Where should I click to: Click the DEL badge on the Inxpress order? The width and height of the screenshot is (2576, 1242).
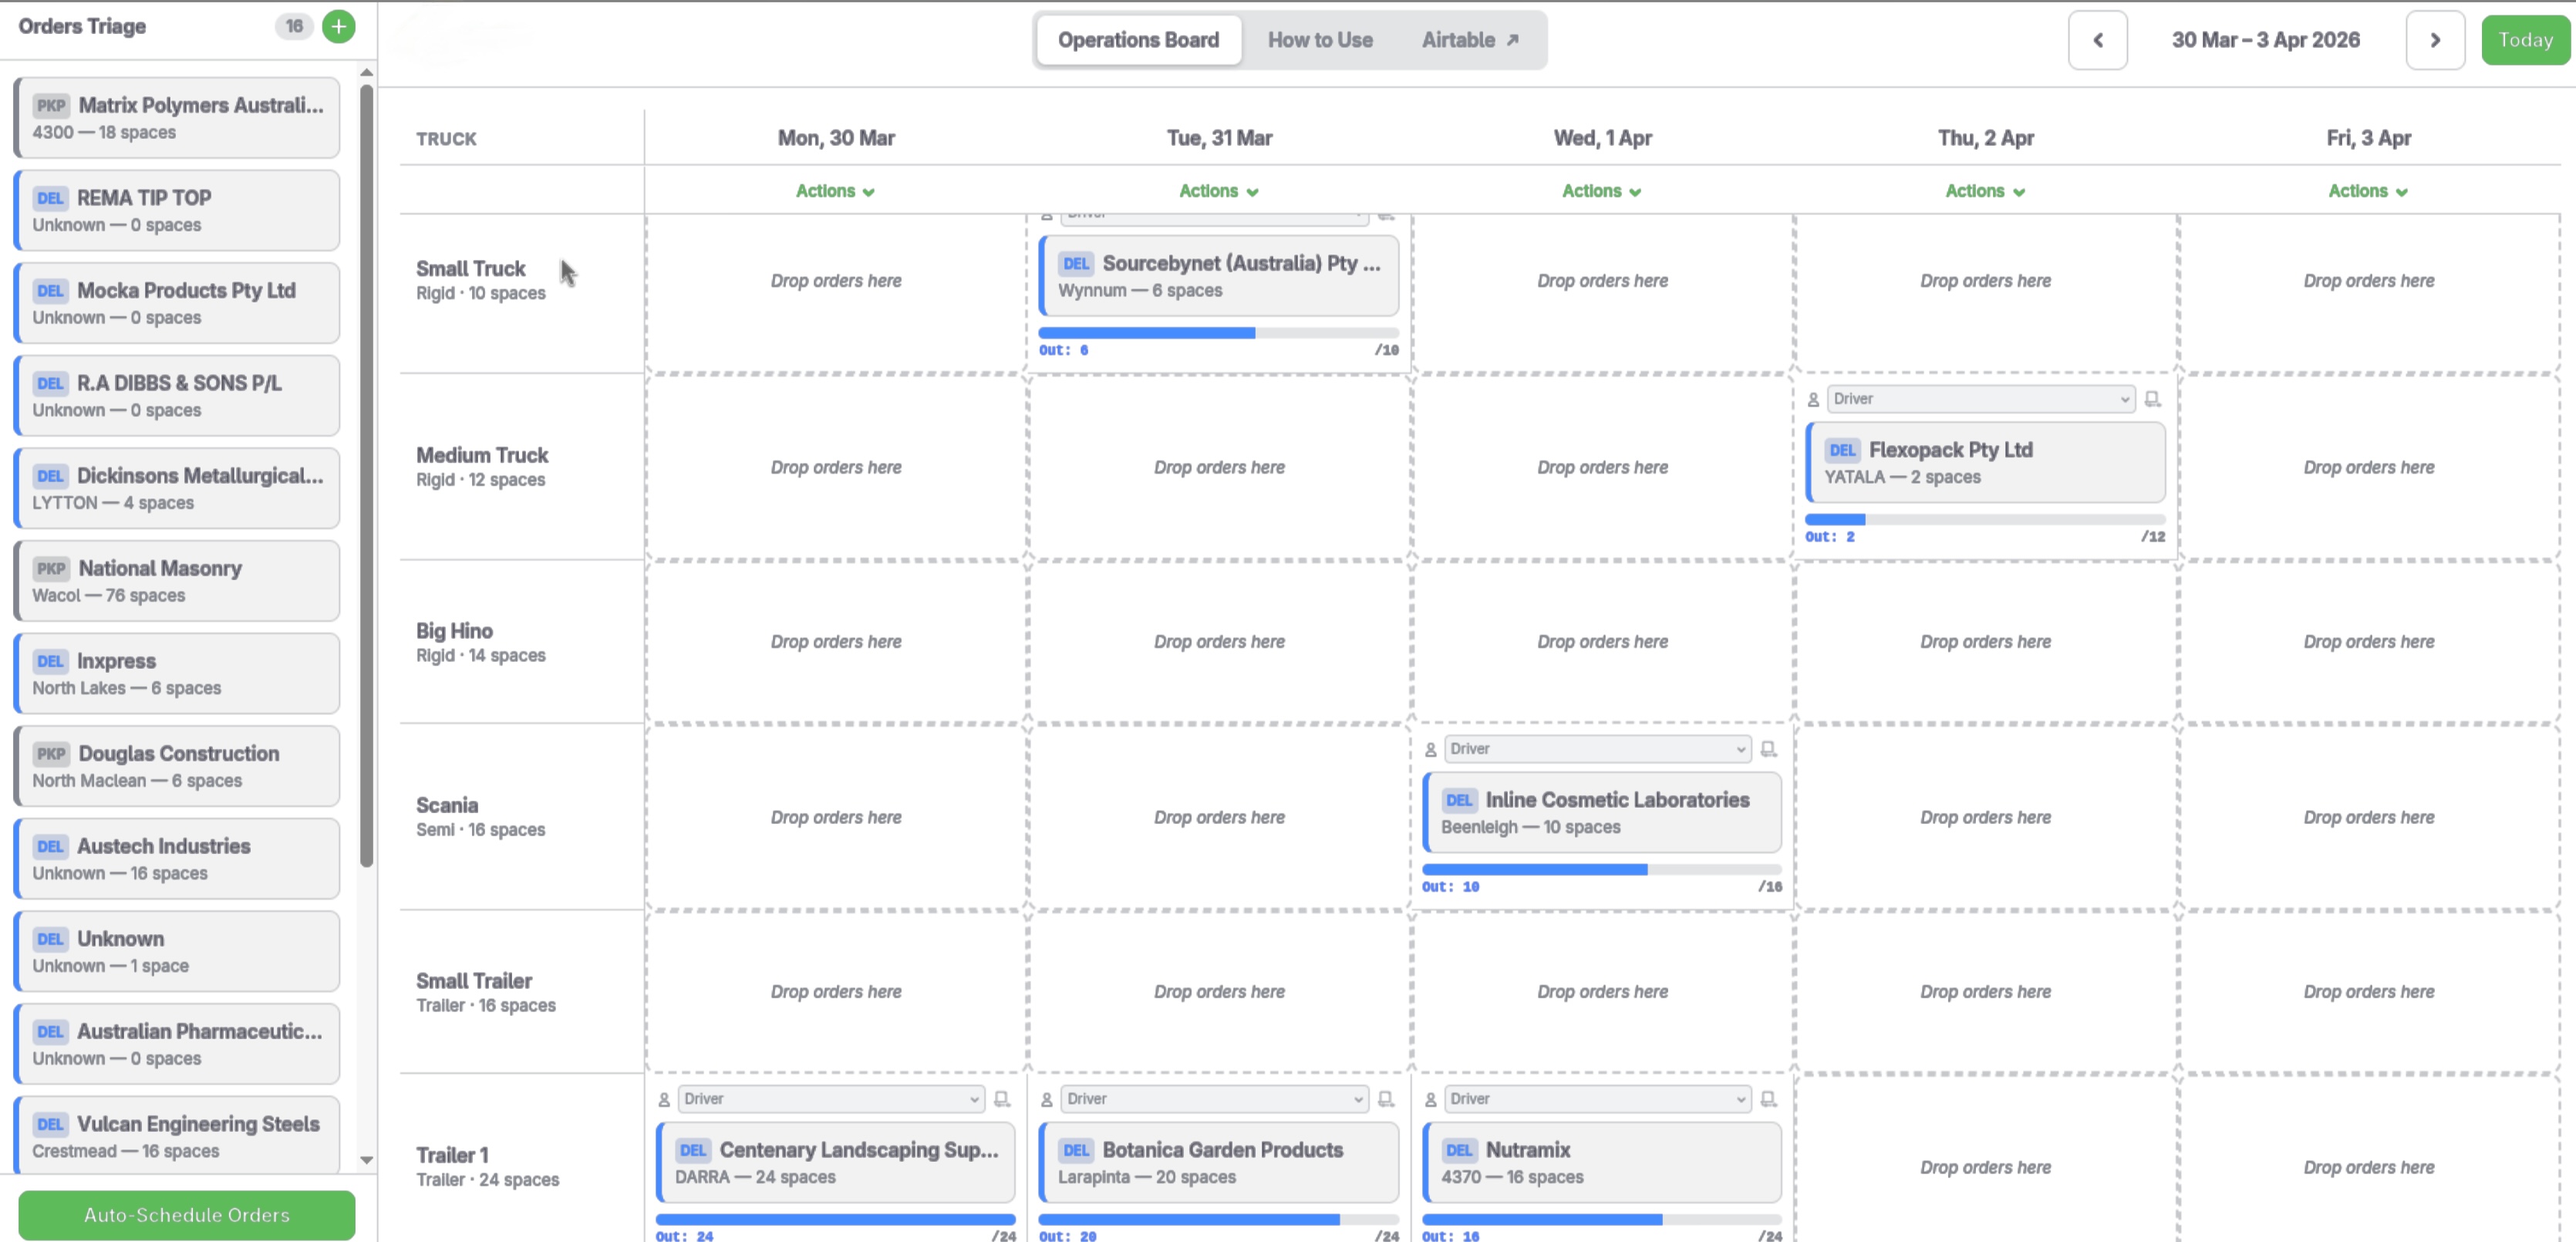50,661
